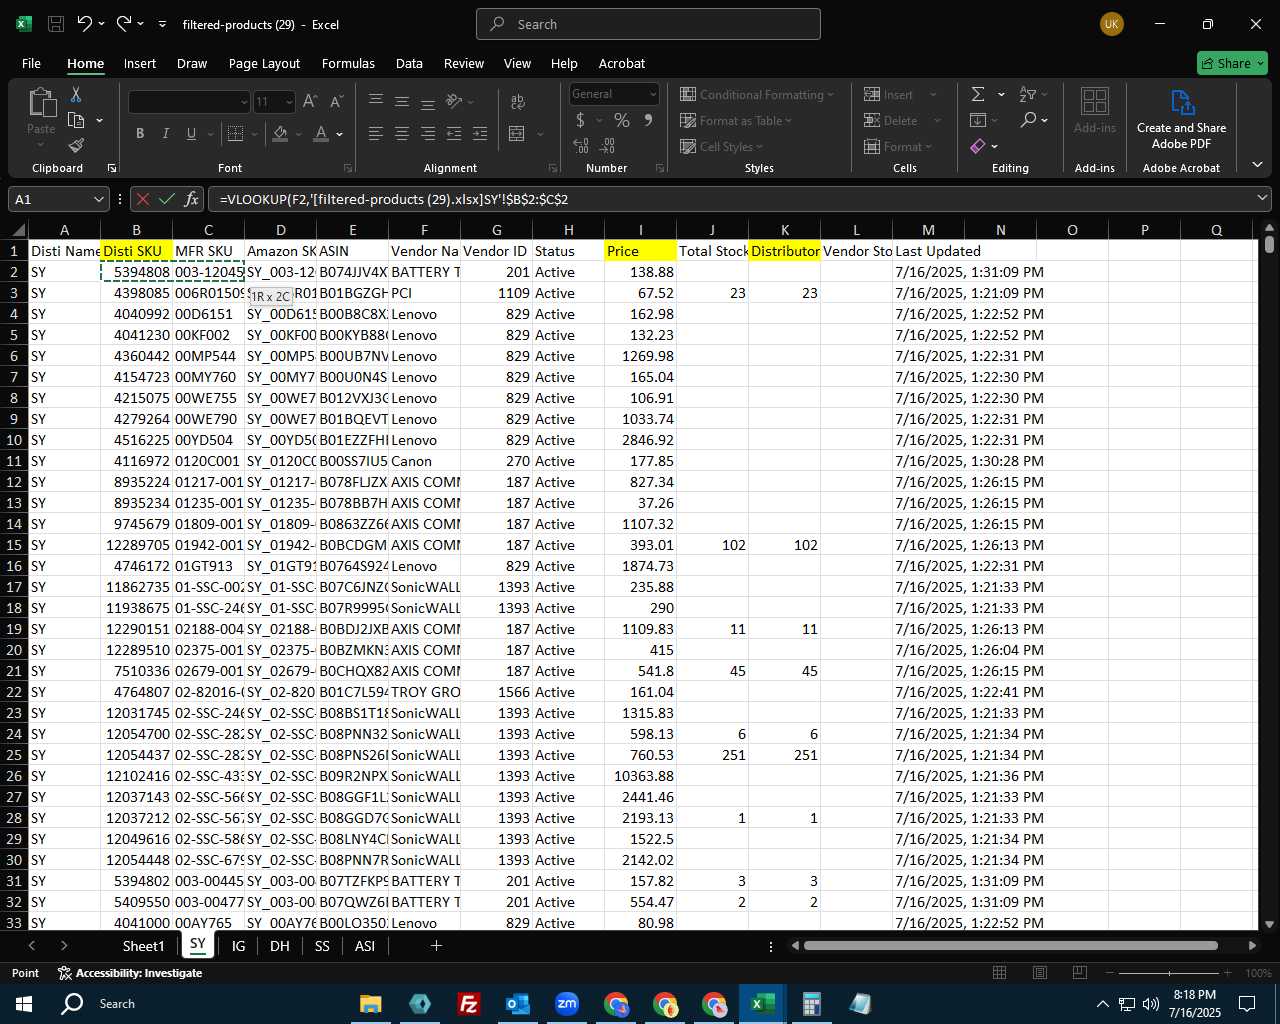
Task: Open the Add-ins pane
Action: 1095,110
